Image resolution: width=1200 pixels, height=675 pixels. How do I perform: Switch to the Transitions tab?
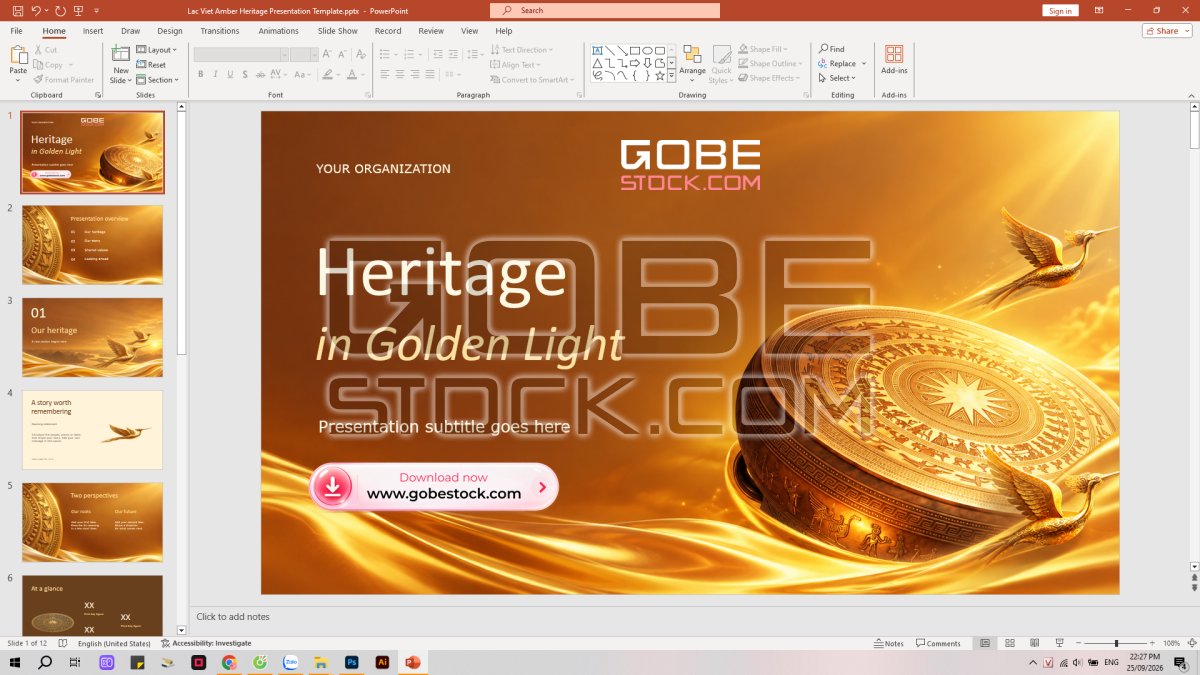click(220, 31)
